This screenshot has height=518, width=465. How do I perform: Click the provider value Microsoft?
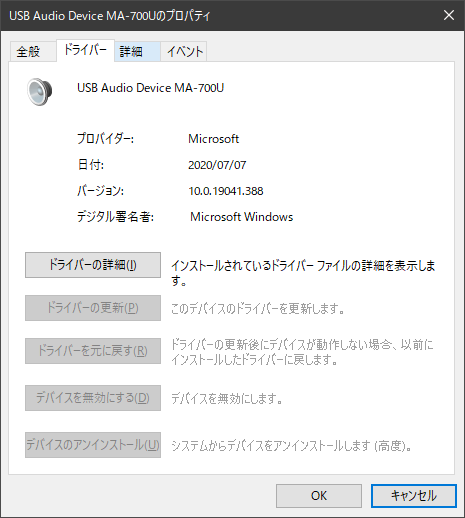point(213,139)
